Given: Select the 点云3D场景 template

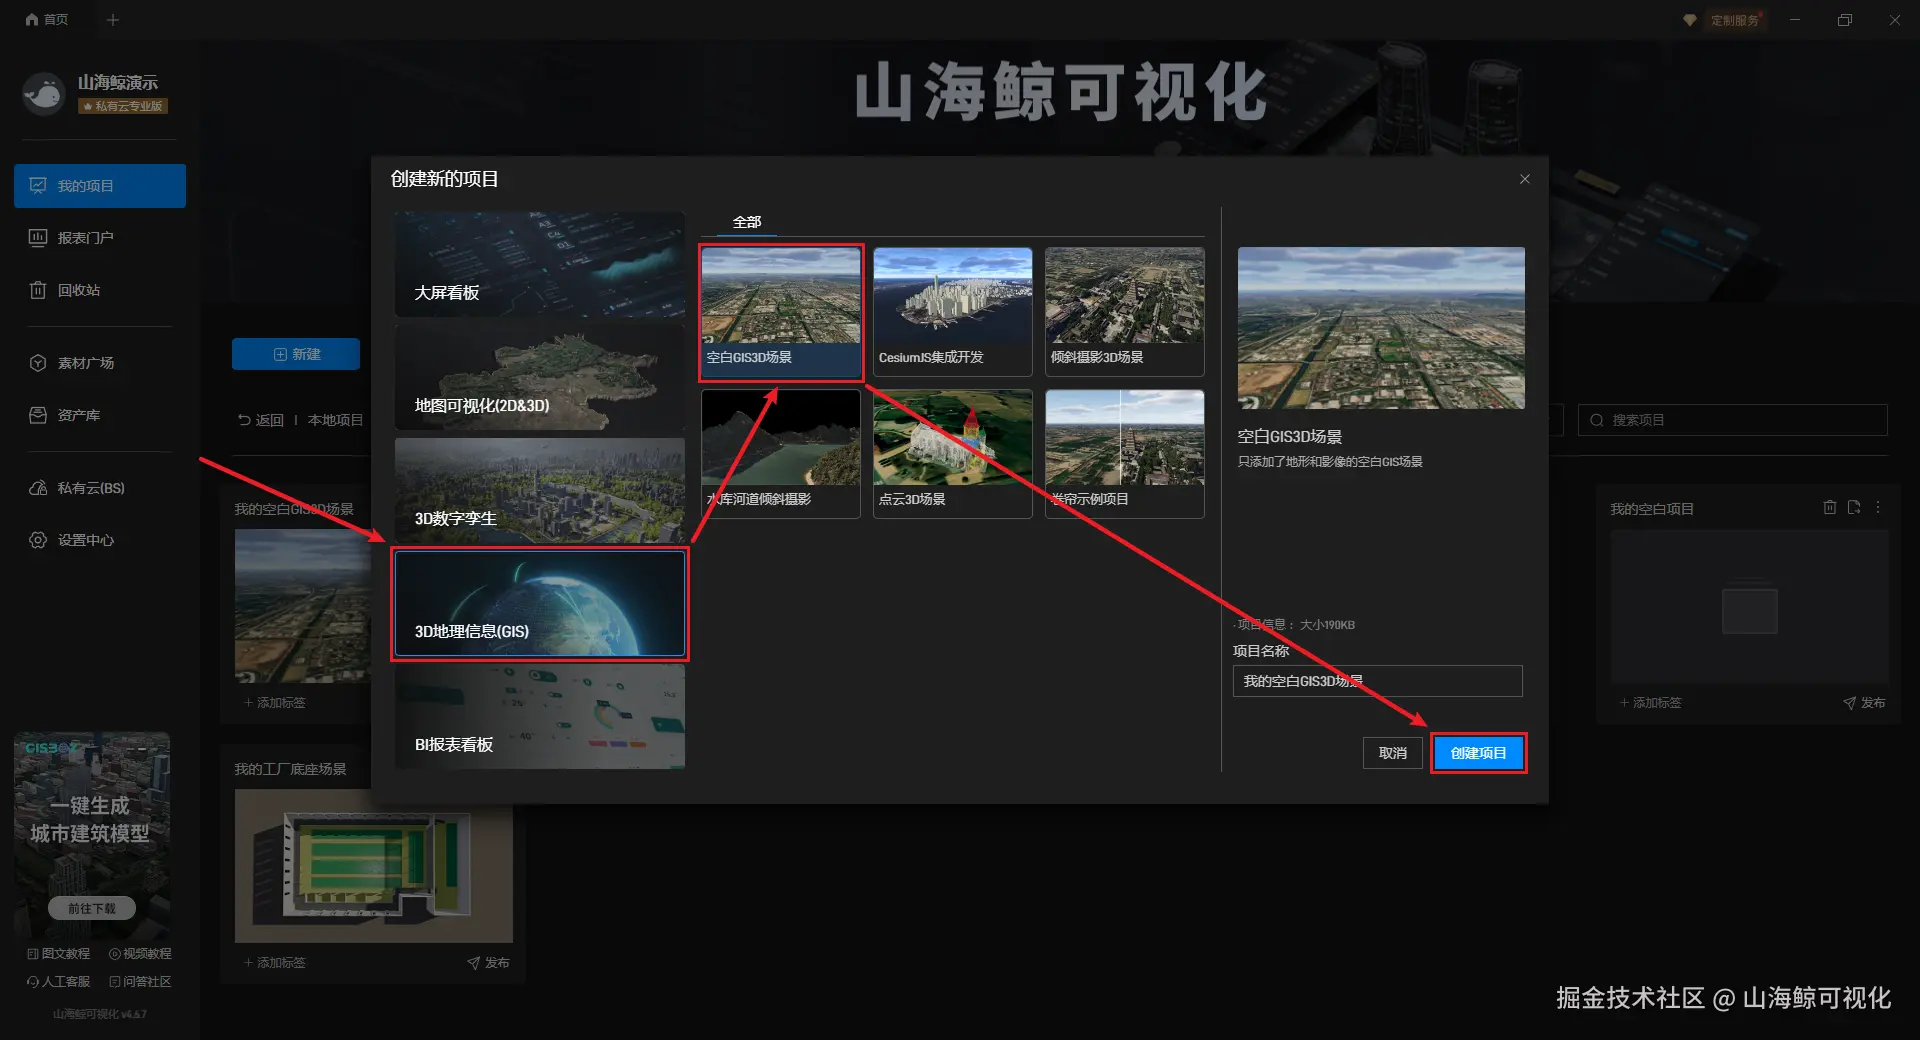Looking at the screenshot, I should coord(953,454).
